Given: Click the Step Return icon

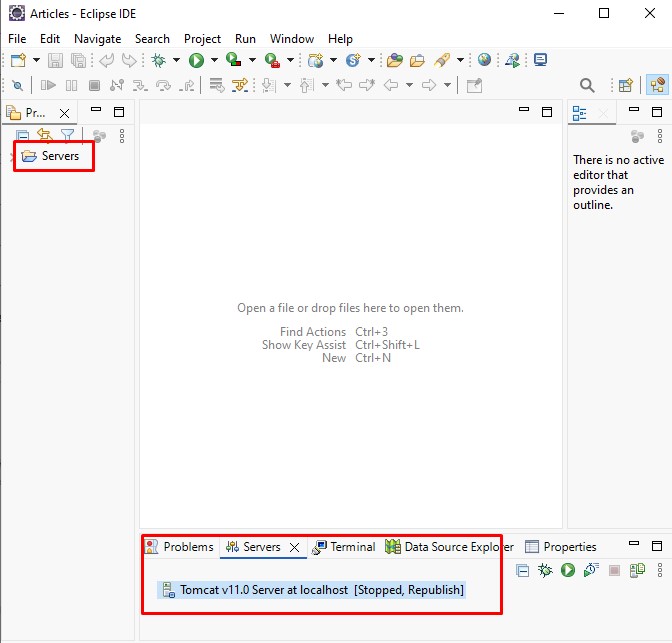Looking at the screenshot, I should coord(186,85).
